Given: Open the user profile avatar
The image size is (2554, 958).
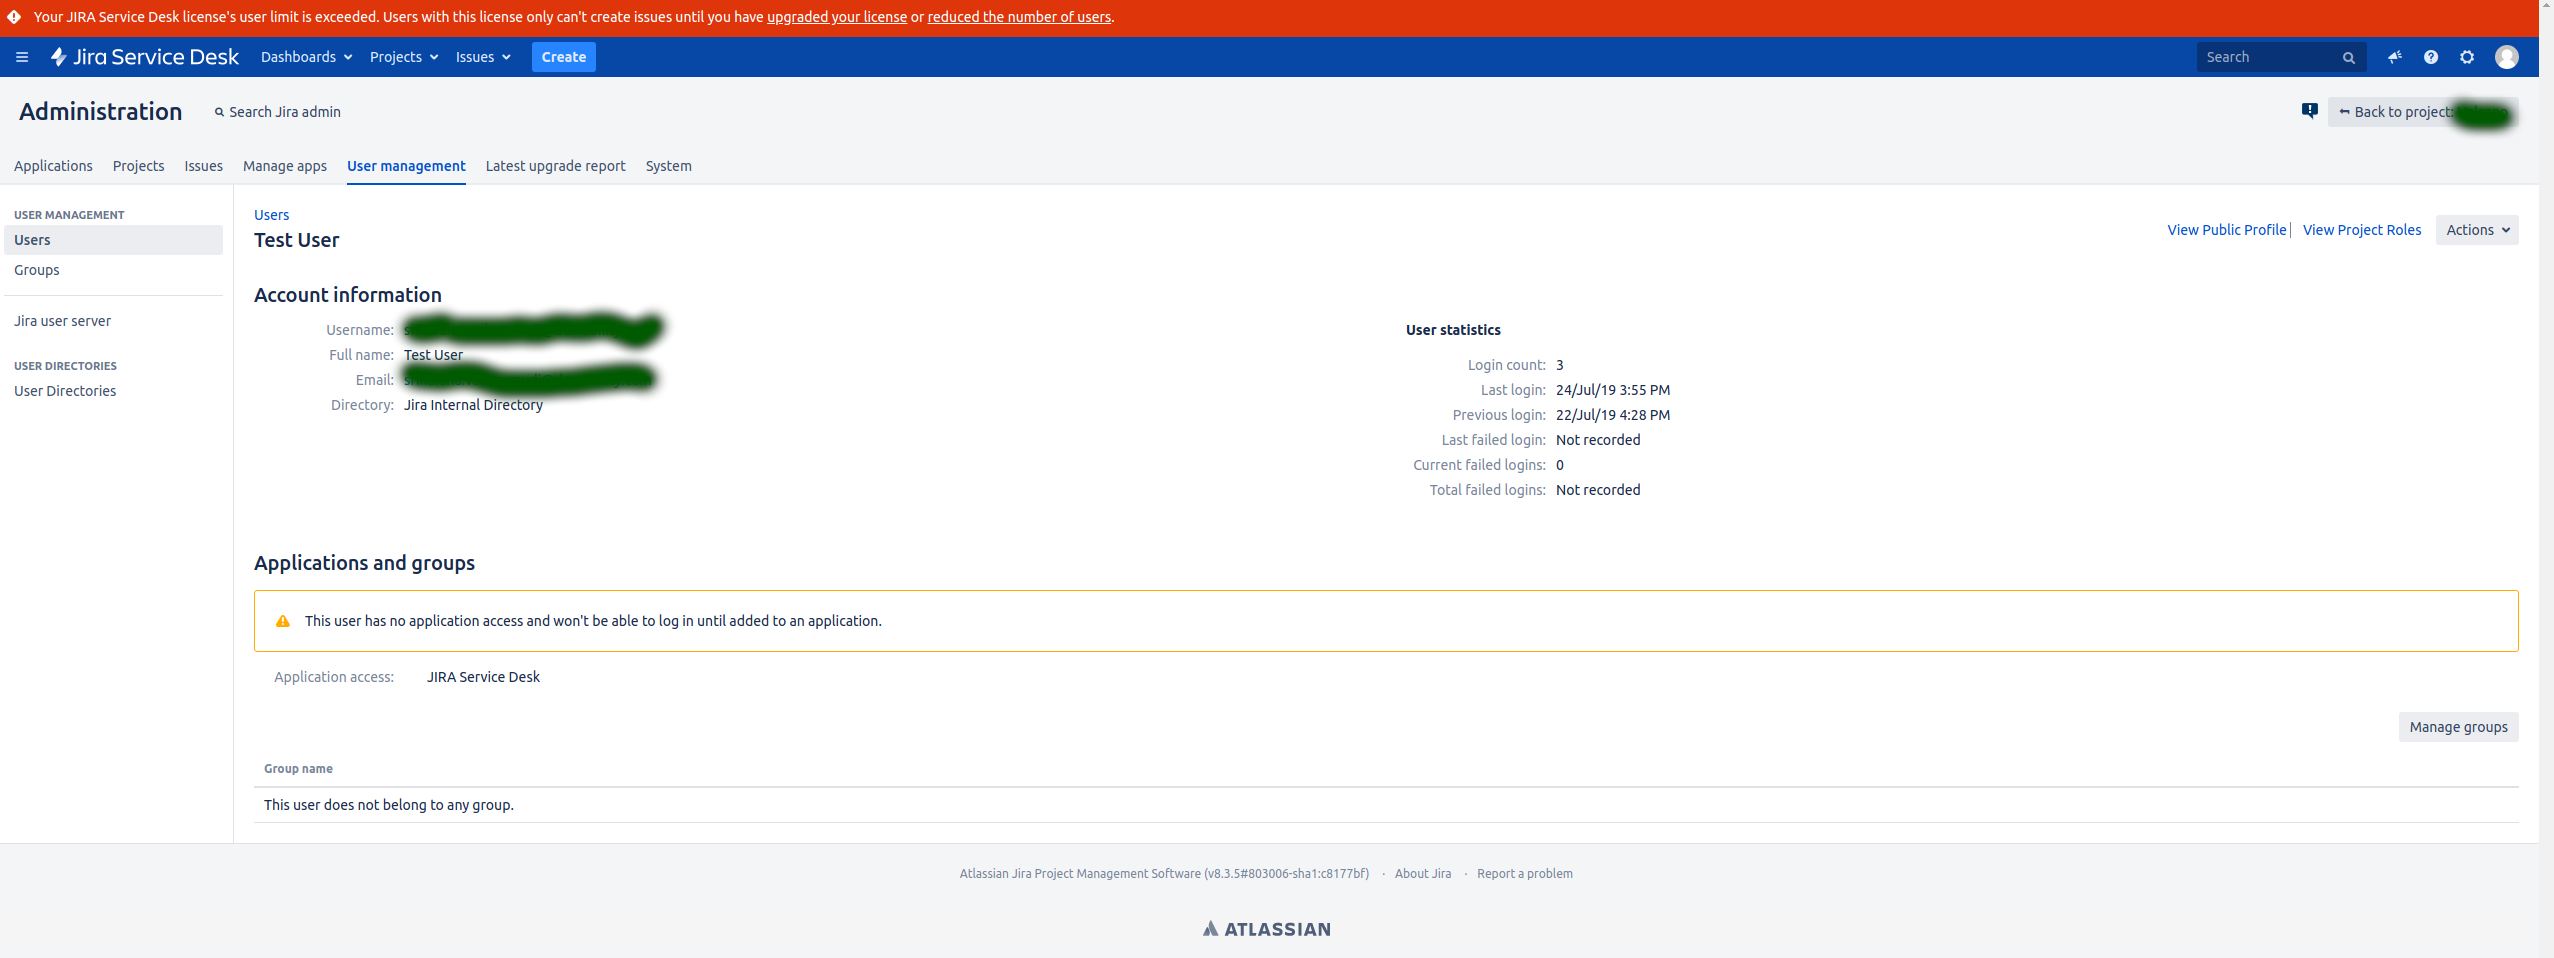Looking at the screenshot, I should [x=2506, y=57].
